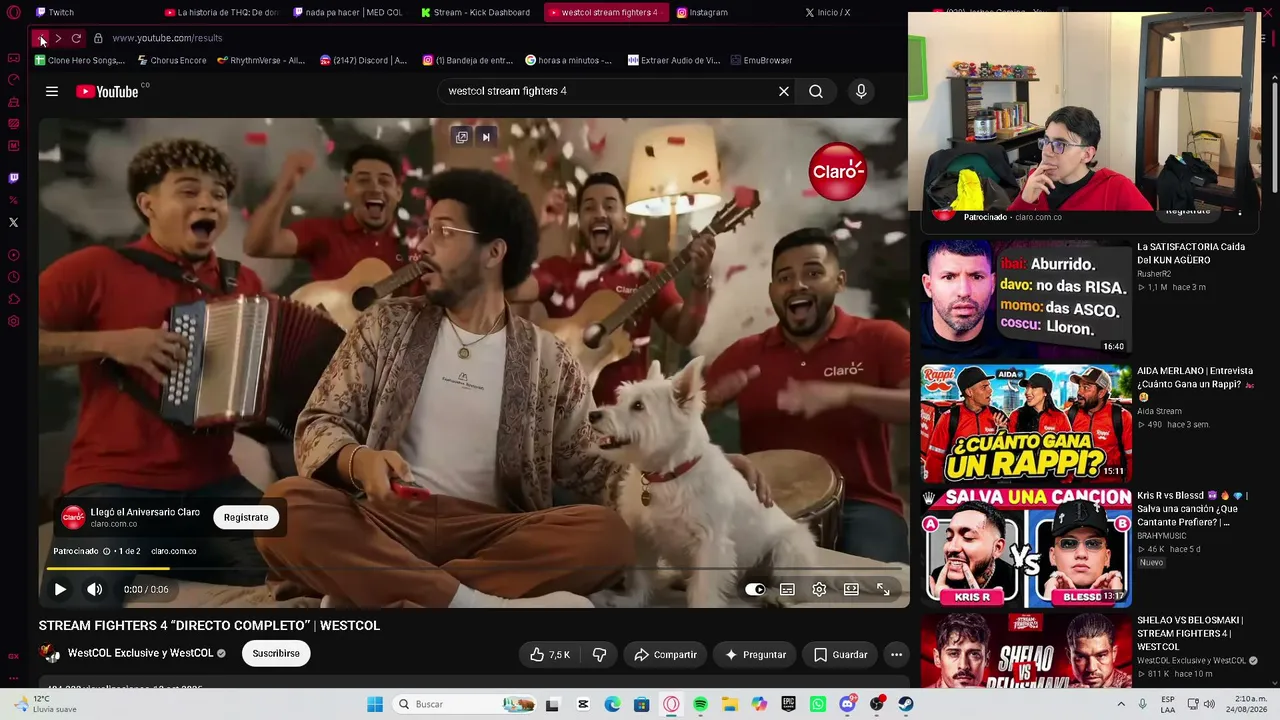Screen dimensions: 1280x720
Task: Switch to La historia de THQ tab
Action: 220,12
